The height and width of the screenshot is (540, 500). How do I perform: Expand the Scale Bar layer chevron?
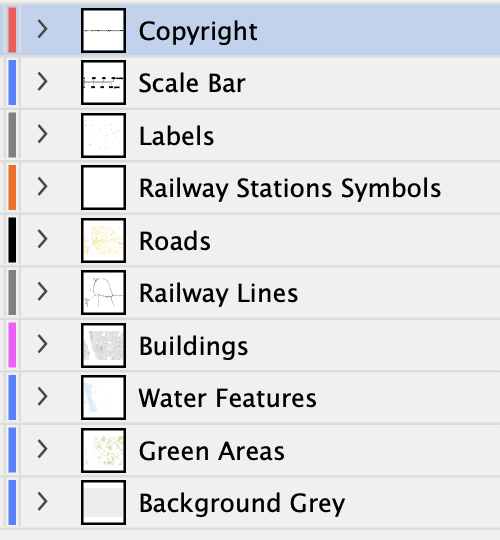click(42, 82)
